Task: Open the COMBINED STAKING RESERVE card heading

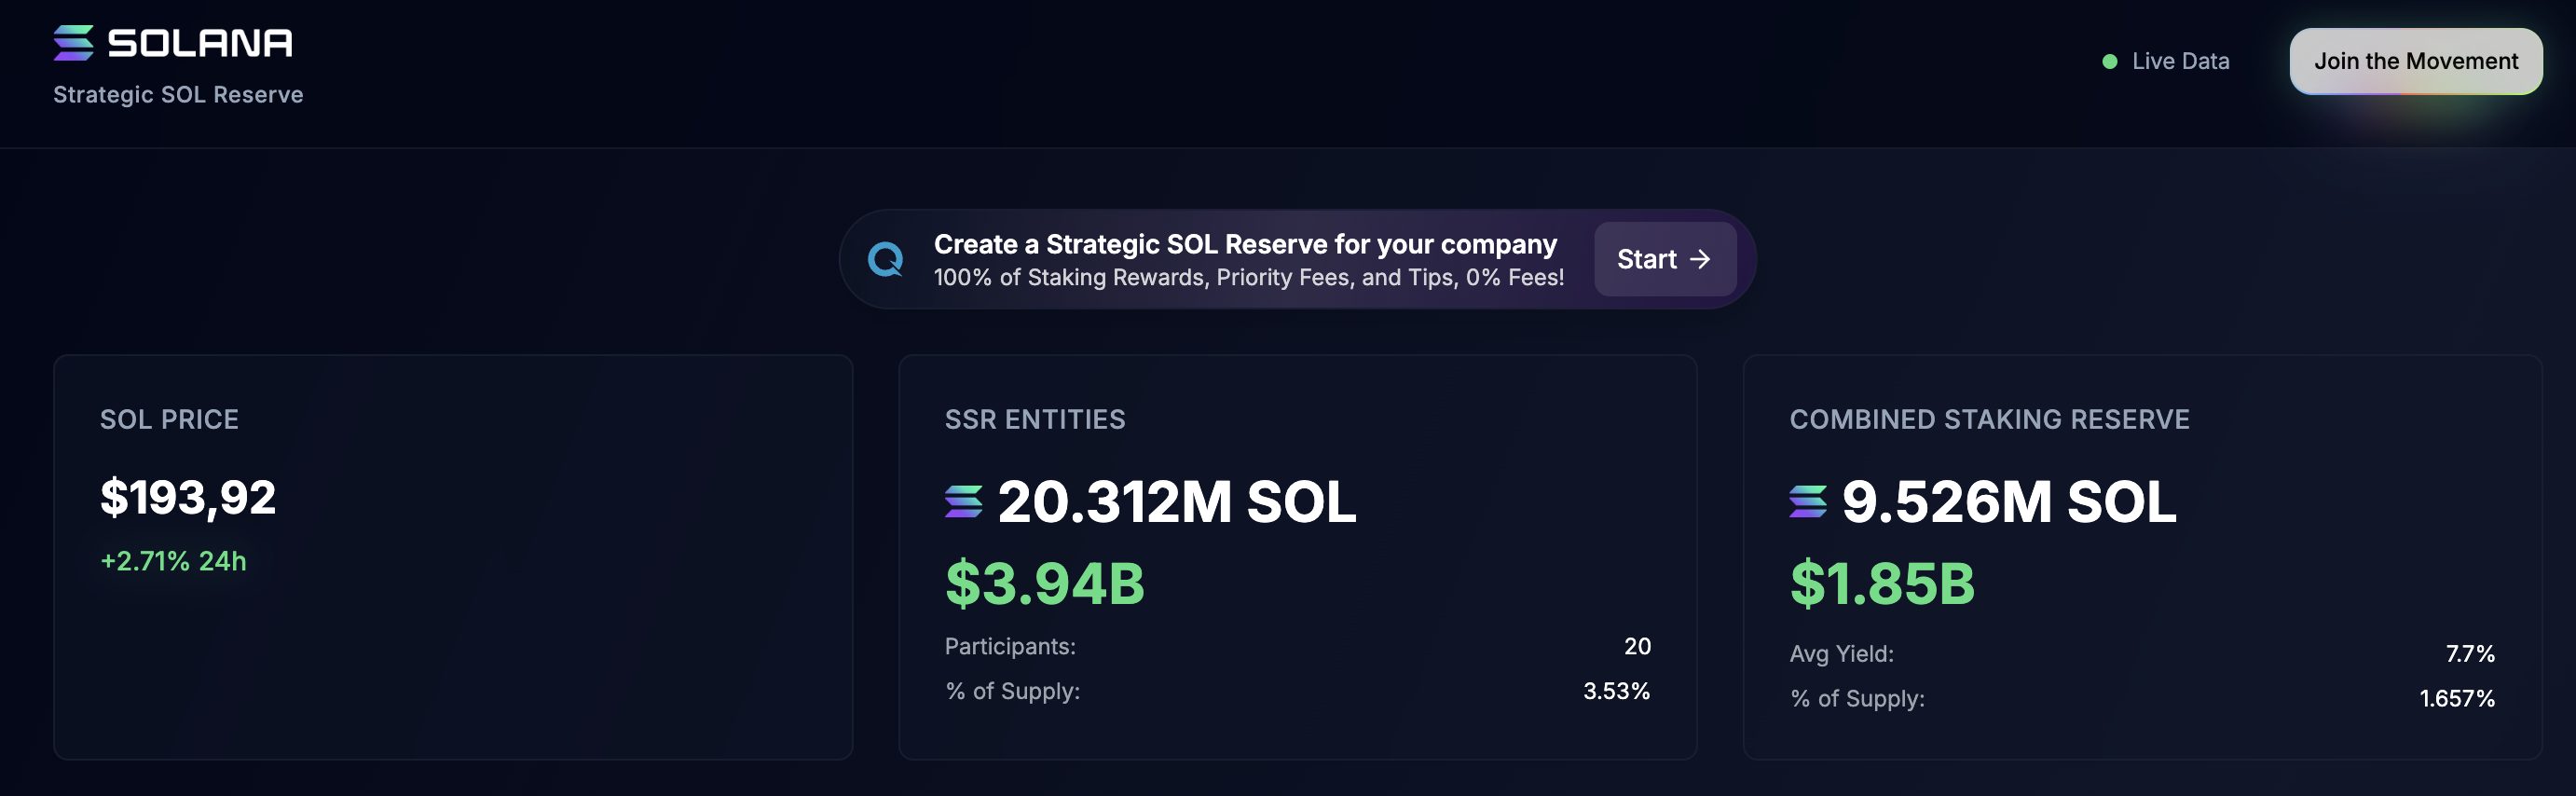Action: pyautogui.click(x=1989, y=420)
